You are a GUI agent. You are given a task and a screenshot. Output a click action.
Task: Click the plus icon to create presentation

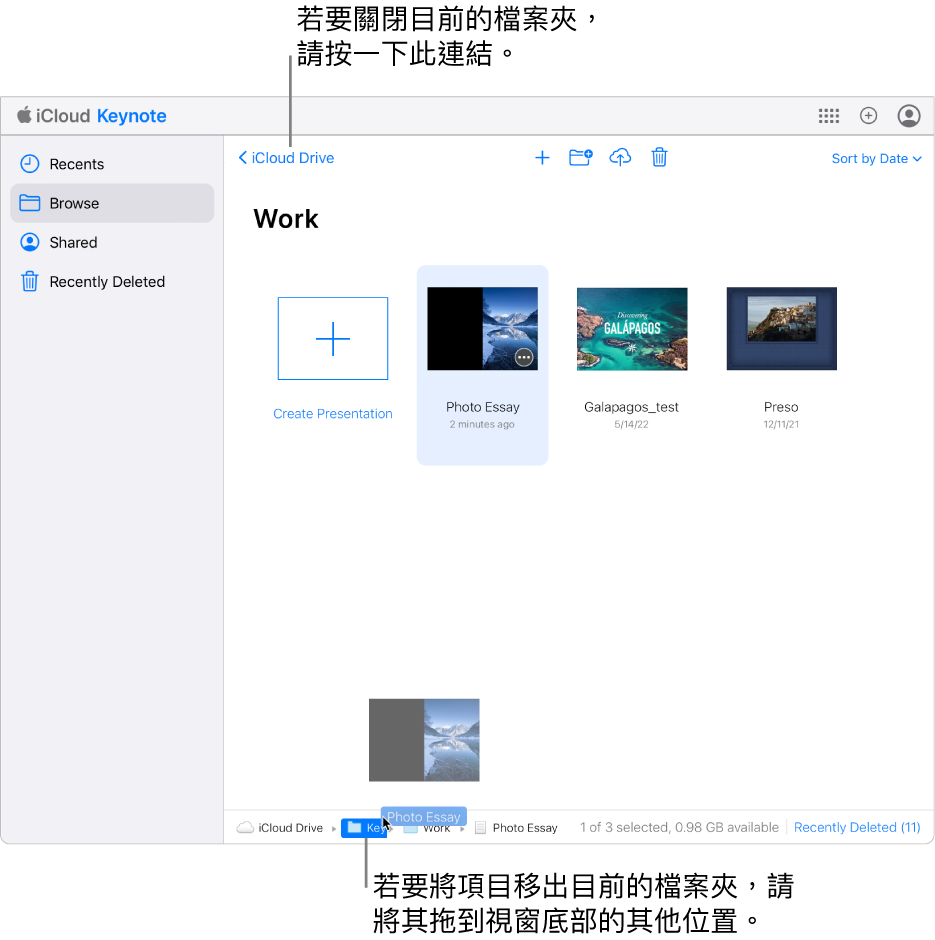(x=542, y=158)
